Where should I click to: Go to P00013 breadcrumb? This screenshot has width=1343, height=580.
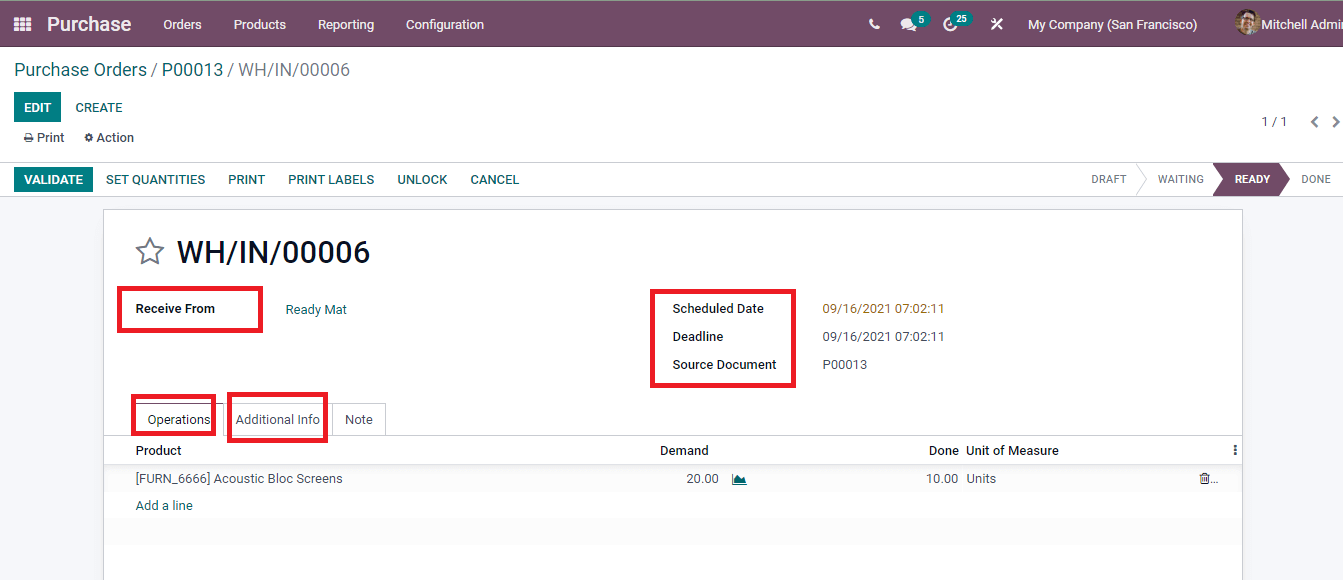coord(192,70)
